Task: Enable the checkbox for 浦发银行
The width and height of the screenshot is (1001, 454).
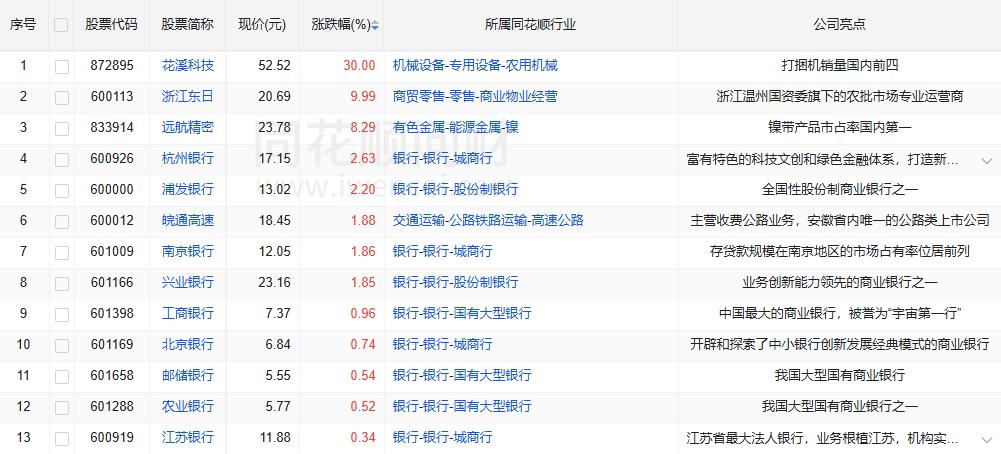Action: click(x=62, y=190)
